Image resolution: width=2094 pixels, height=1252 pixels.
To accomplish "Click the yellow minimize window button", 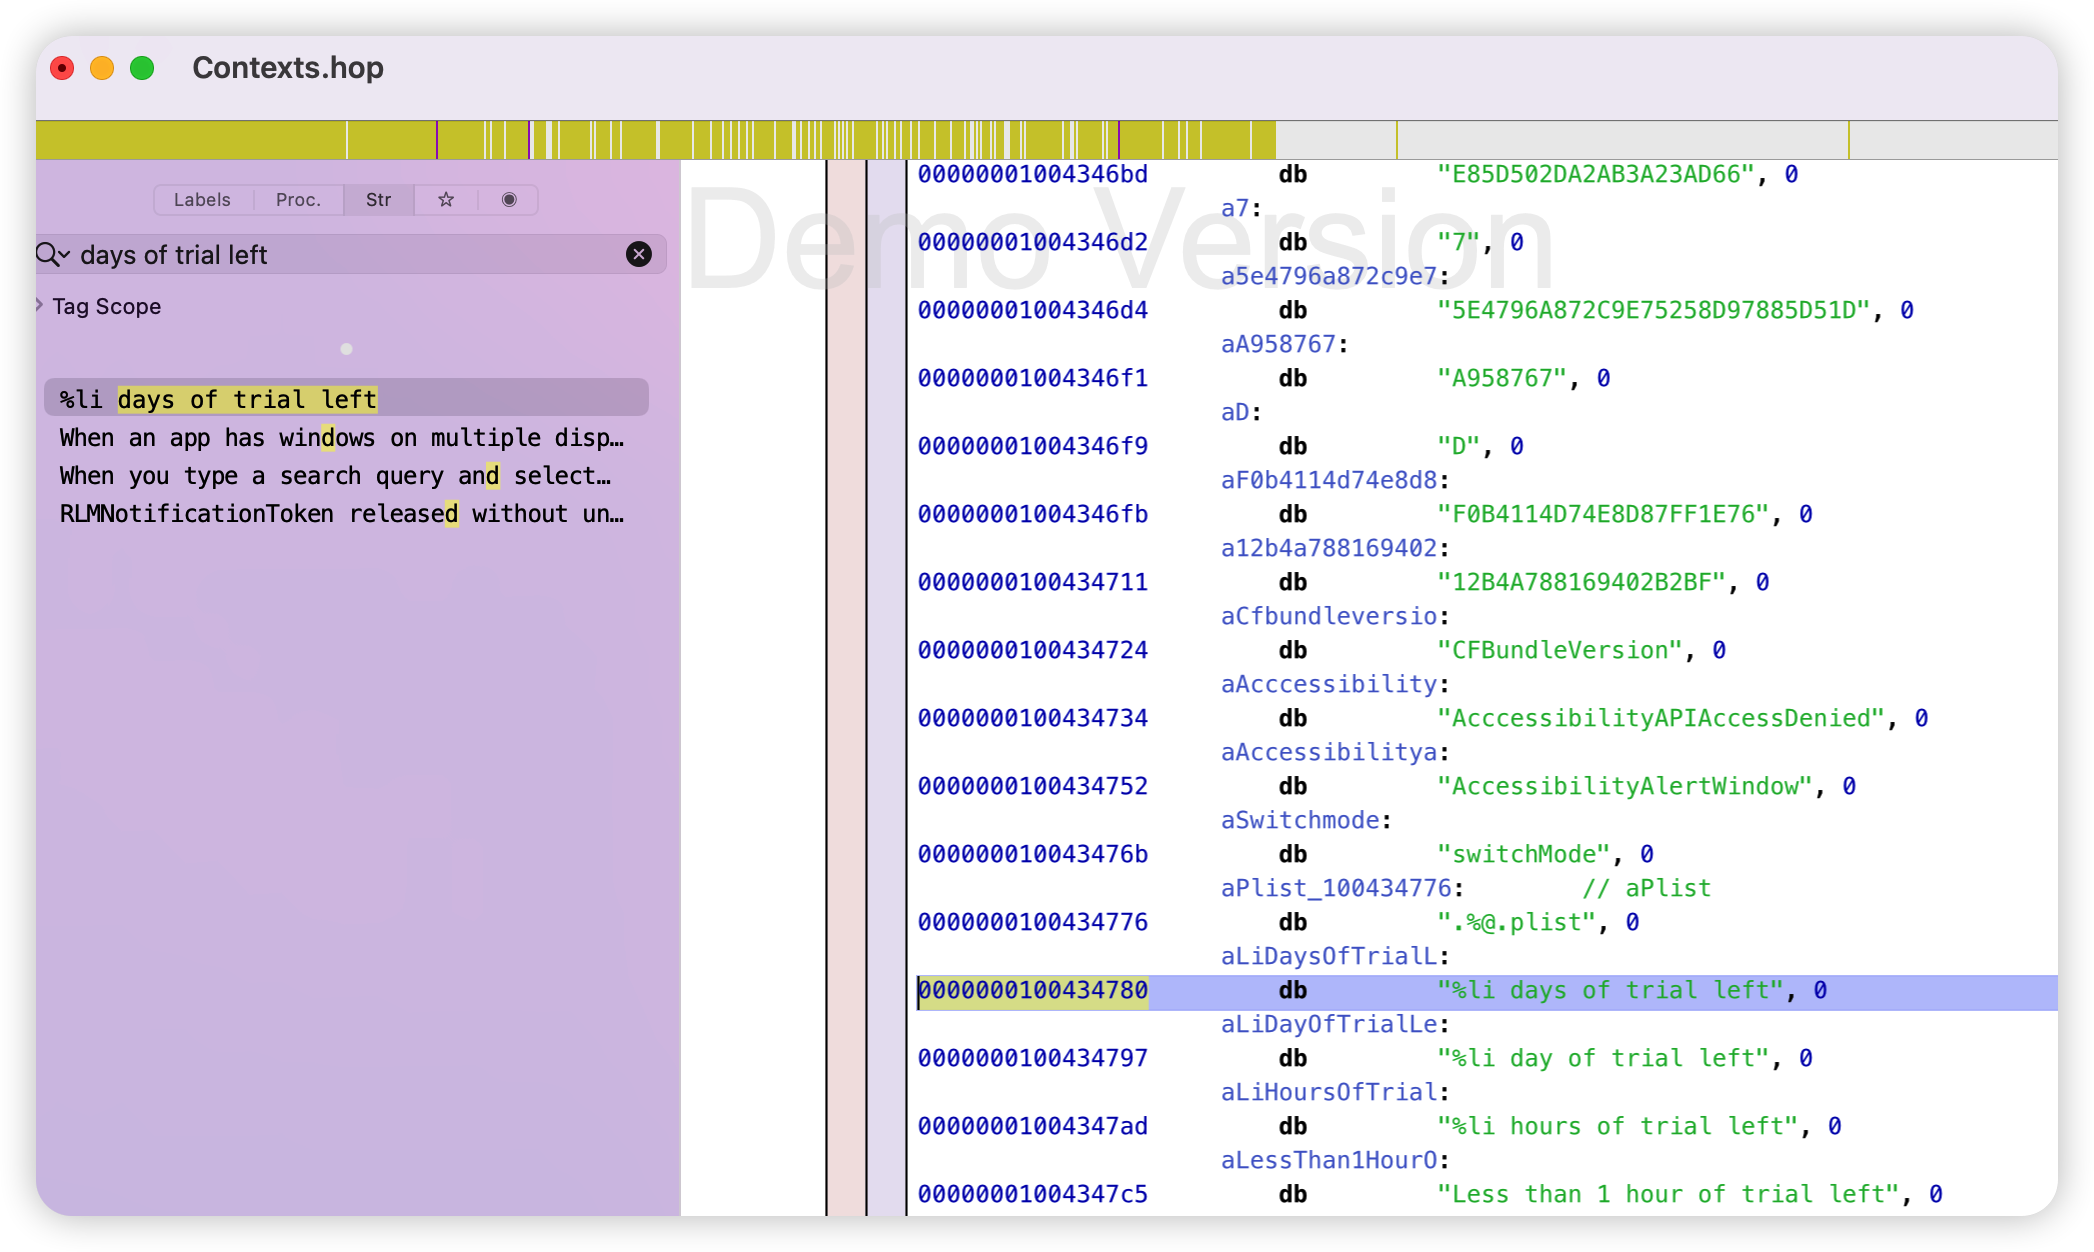I will click(102, 68).
